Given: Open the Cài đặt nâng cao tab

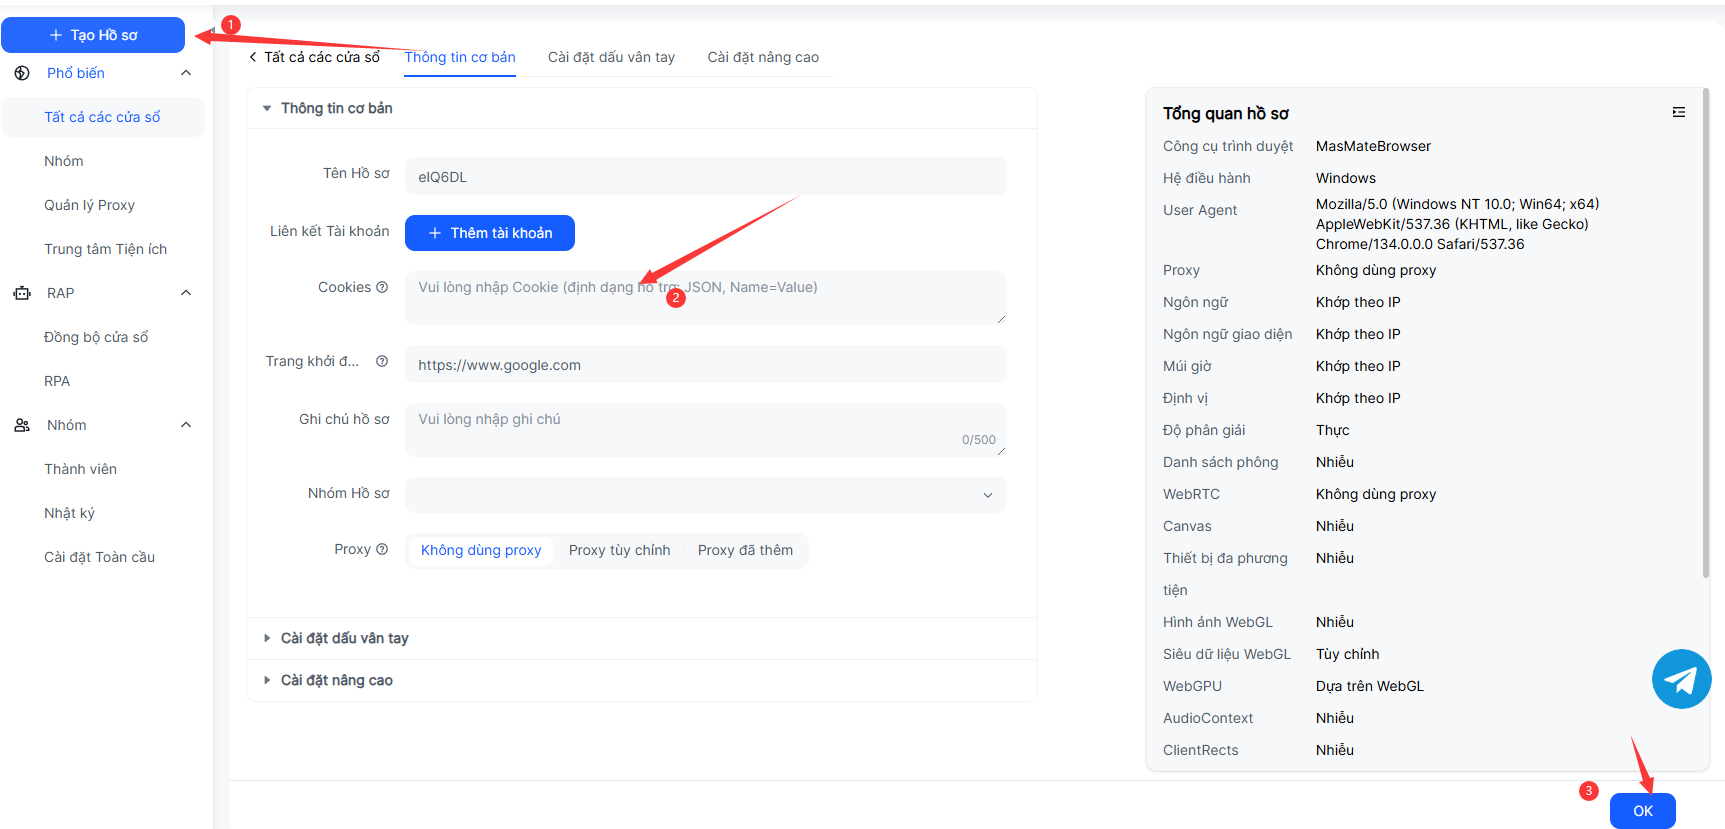Looking at the screenshot, I should tap(763, 57).
